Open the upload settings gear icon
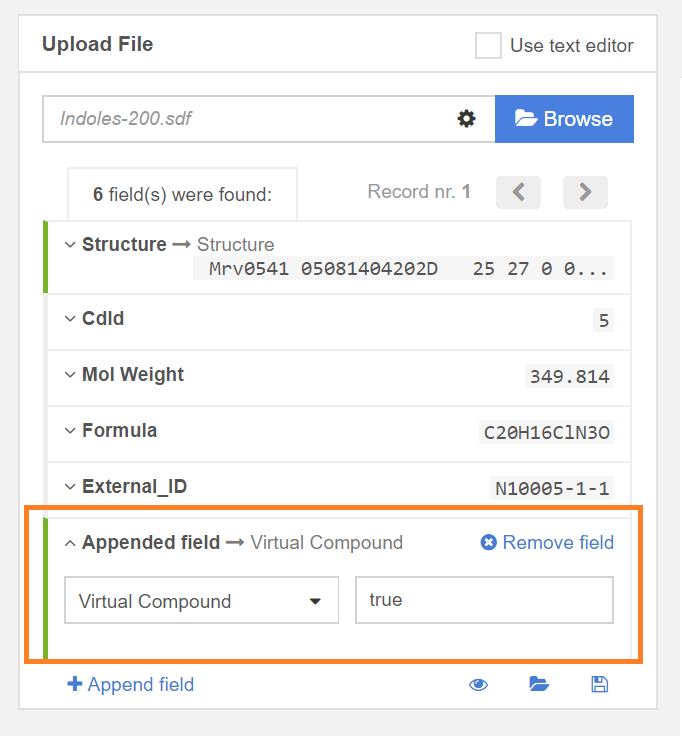Viewport: 682px width, 736px height. pyautogui.click(x=466, y=119)
